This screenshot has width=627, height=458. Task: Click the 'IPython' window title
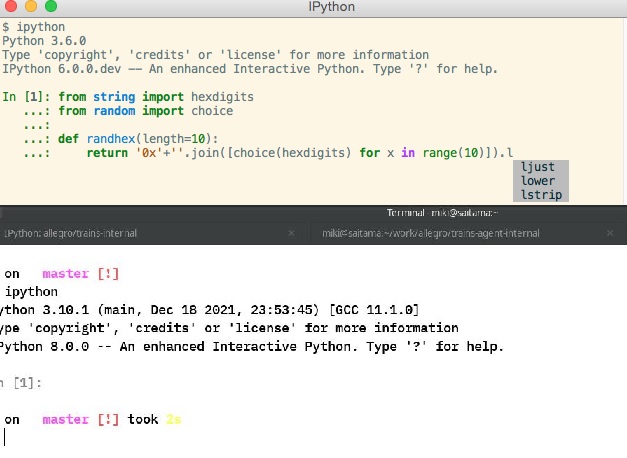(x=331, y=7)
